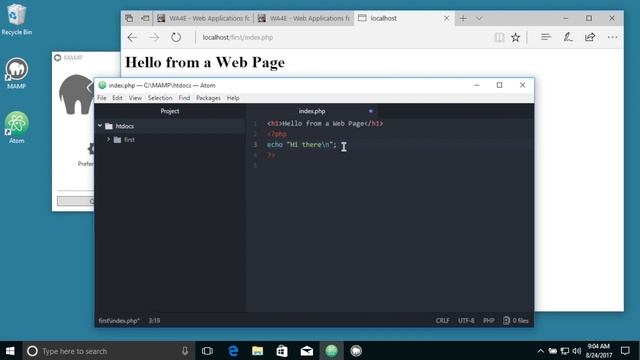640x360 pixels.
Task: Click the Make a Web Note pen icon
Action: click(x=568, y=38)
